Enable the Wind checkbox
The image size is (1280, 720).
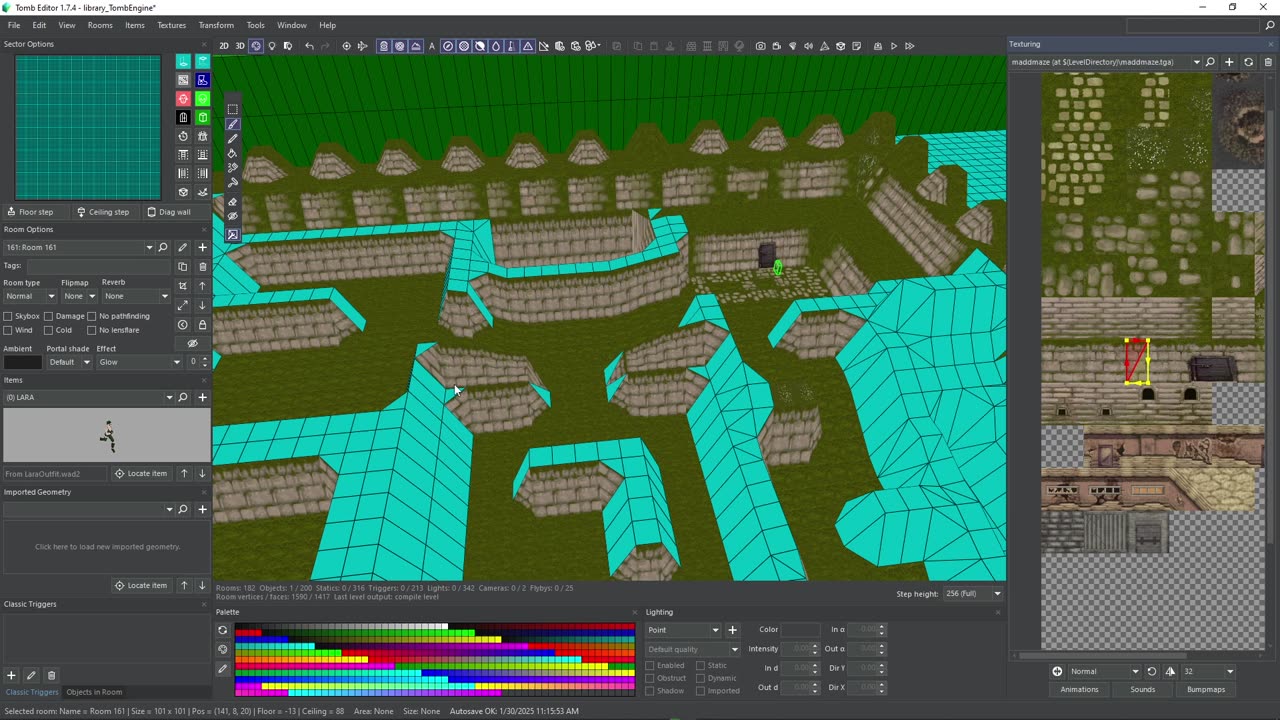click(8, 330)
